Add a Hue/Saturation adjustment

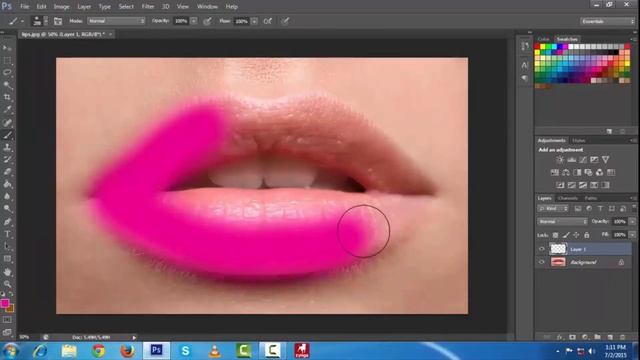point(555,172)
